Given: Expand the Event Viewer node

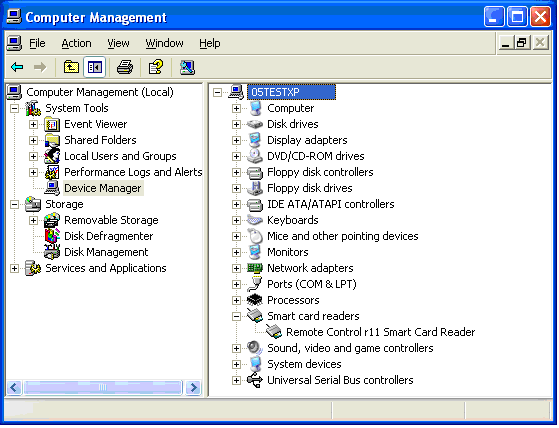Looking at the screenshot, I should pos(33,124).
